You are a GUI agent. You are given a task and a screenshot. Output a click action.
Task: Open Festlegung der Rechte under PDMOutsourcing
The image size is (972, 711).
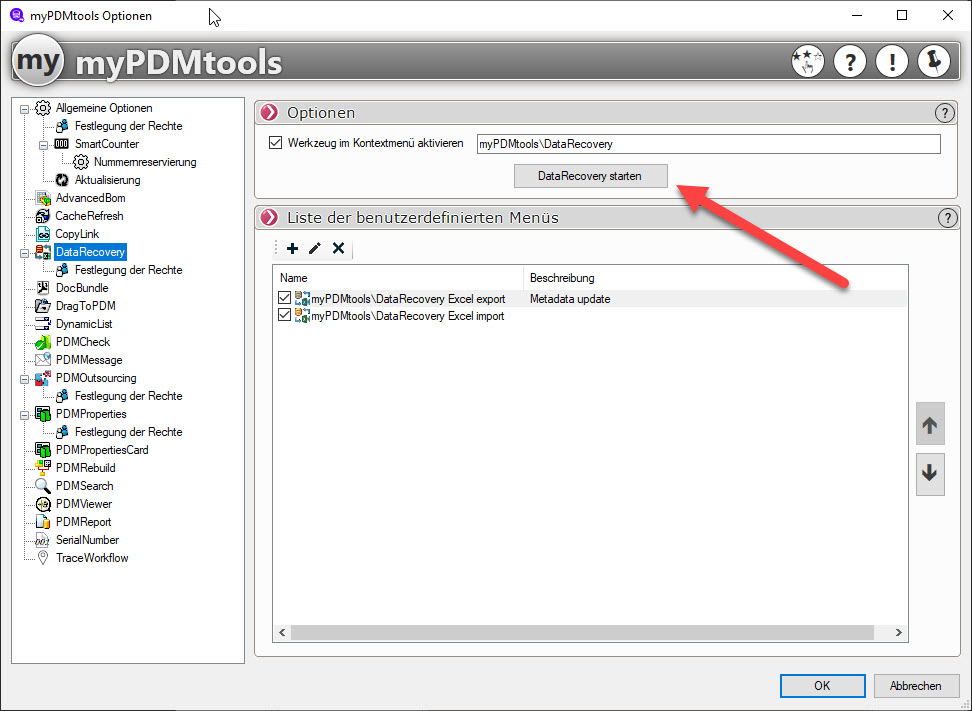point(128,395)
